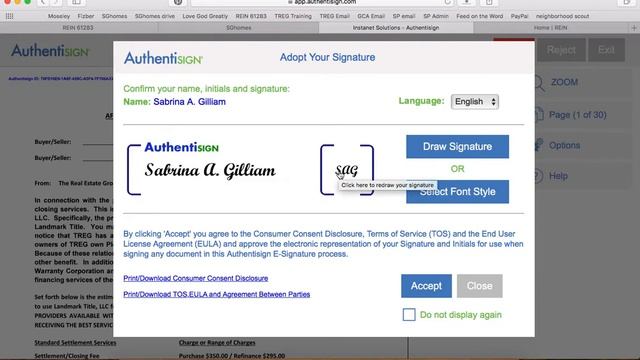Open the TREG Email bookmark
Screen dimensions: 640x360
334,16
